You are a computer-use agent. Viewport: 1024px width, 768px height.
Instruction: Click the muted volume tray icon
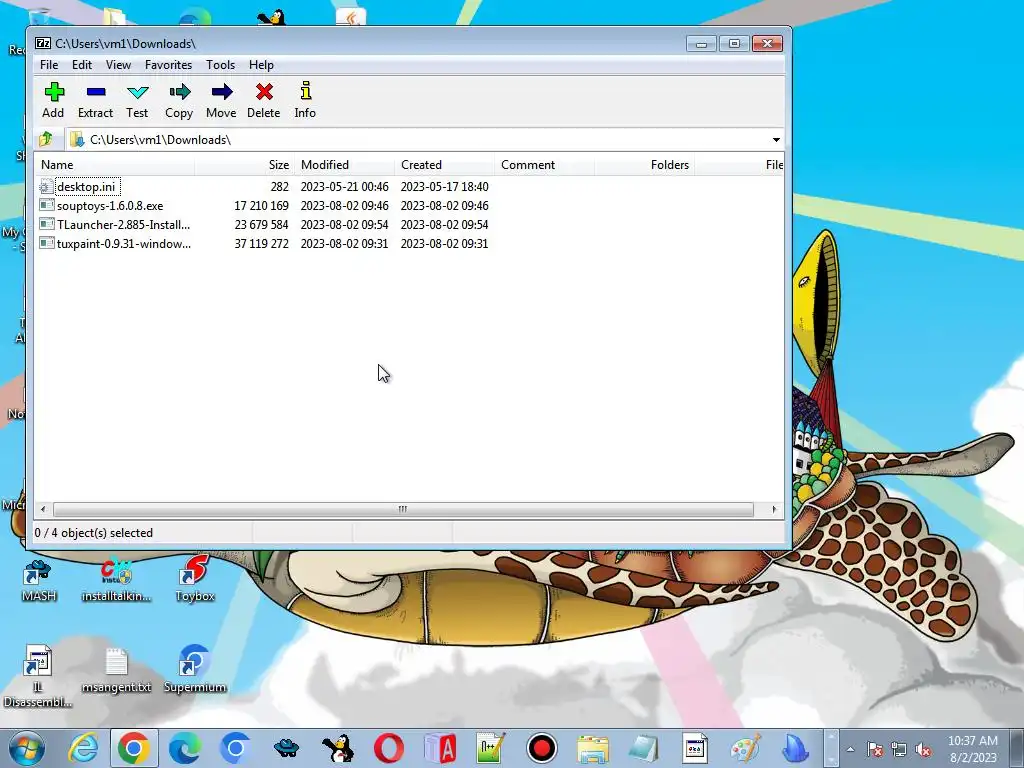click(x=923, y=750)
